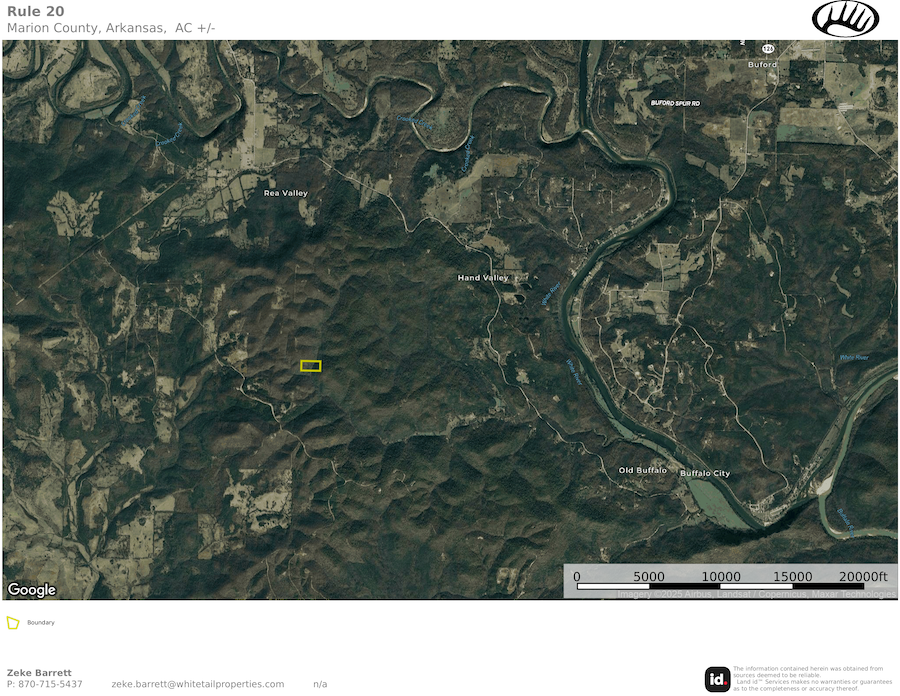Click the Google logo on the map
Screen dimensions: 900x696
tap(32, 590)
